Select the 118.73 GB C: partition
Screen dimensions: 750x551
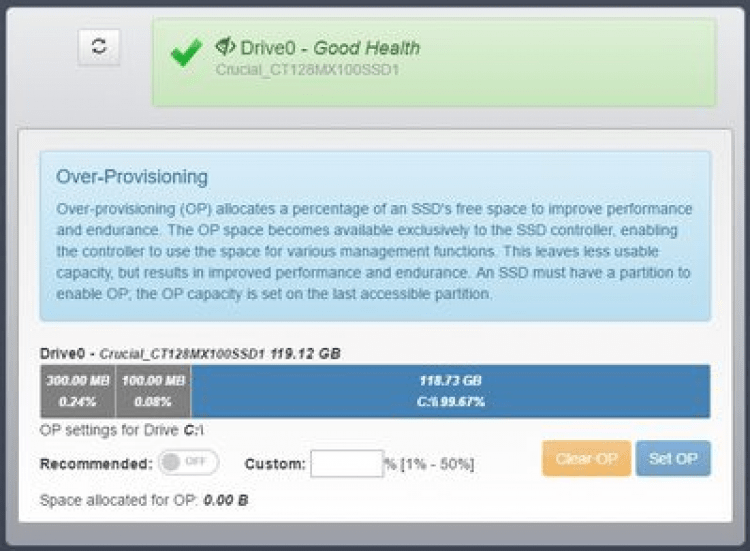450,390
